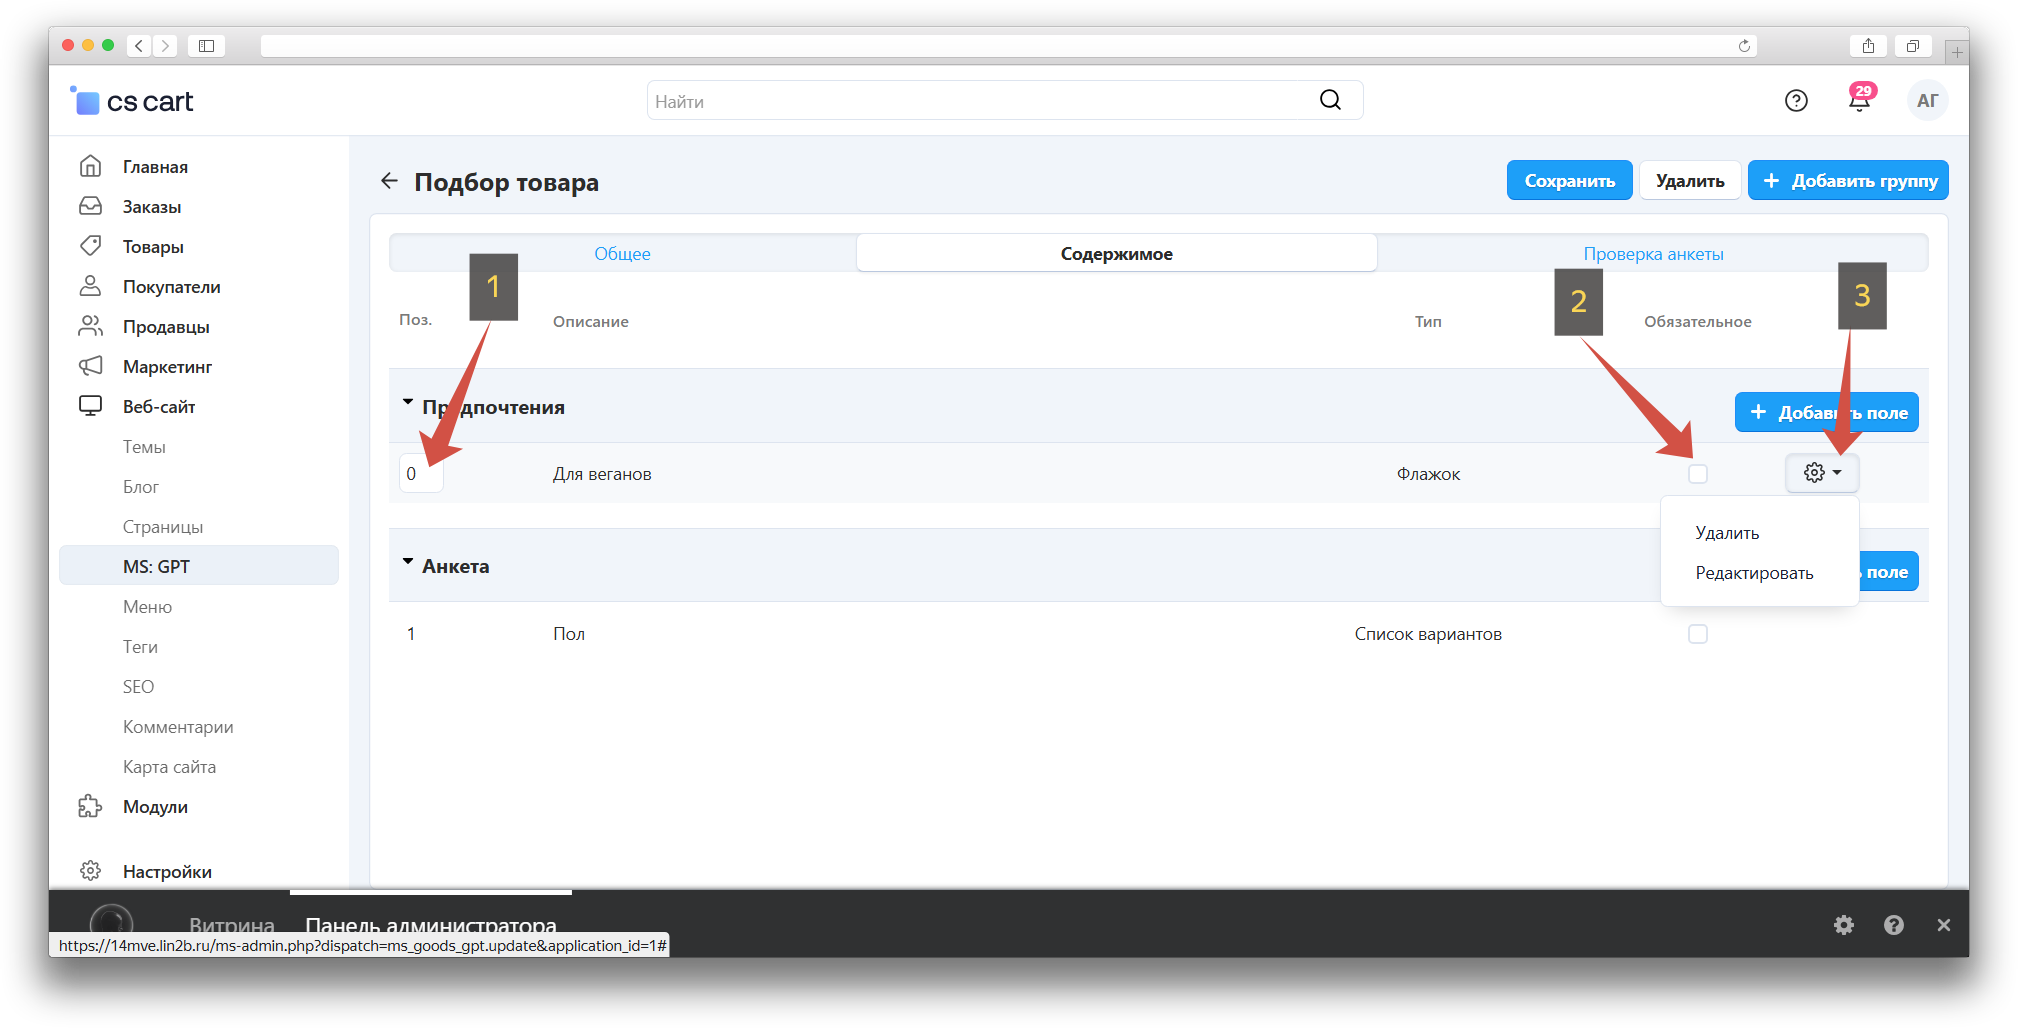
Task: Click the search magnifier icon
Action: (1330, 100)
